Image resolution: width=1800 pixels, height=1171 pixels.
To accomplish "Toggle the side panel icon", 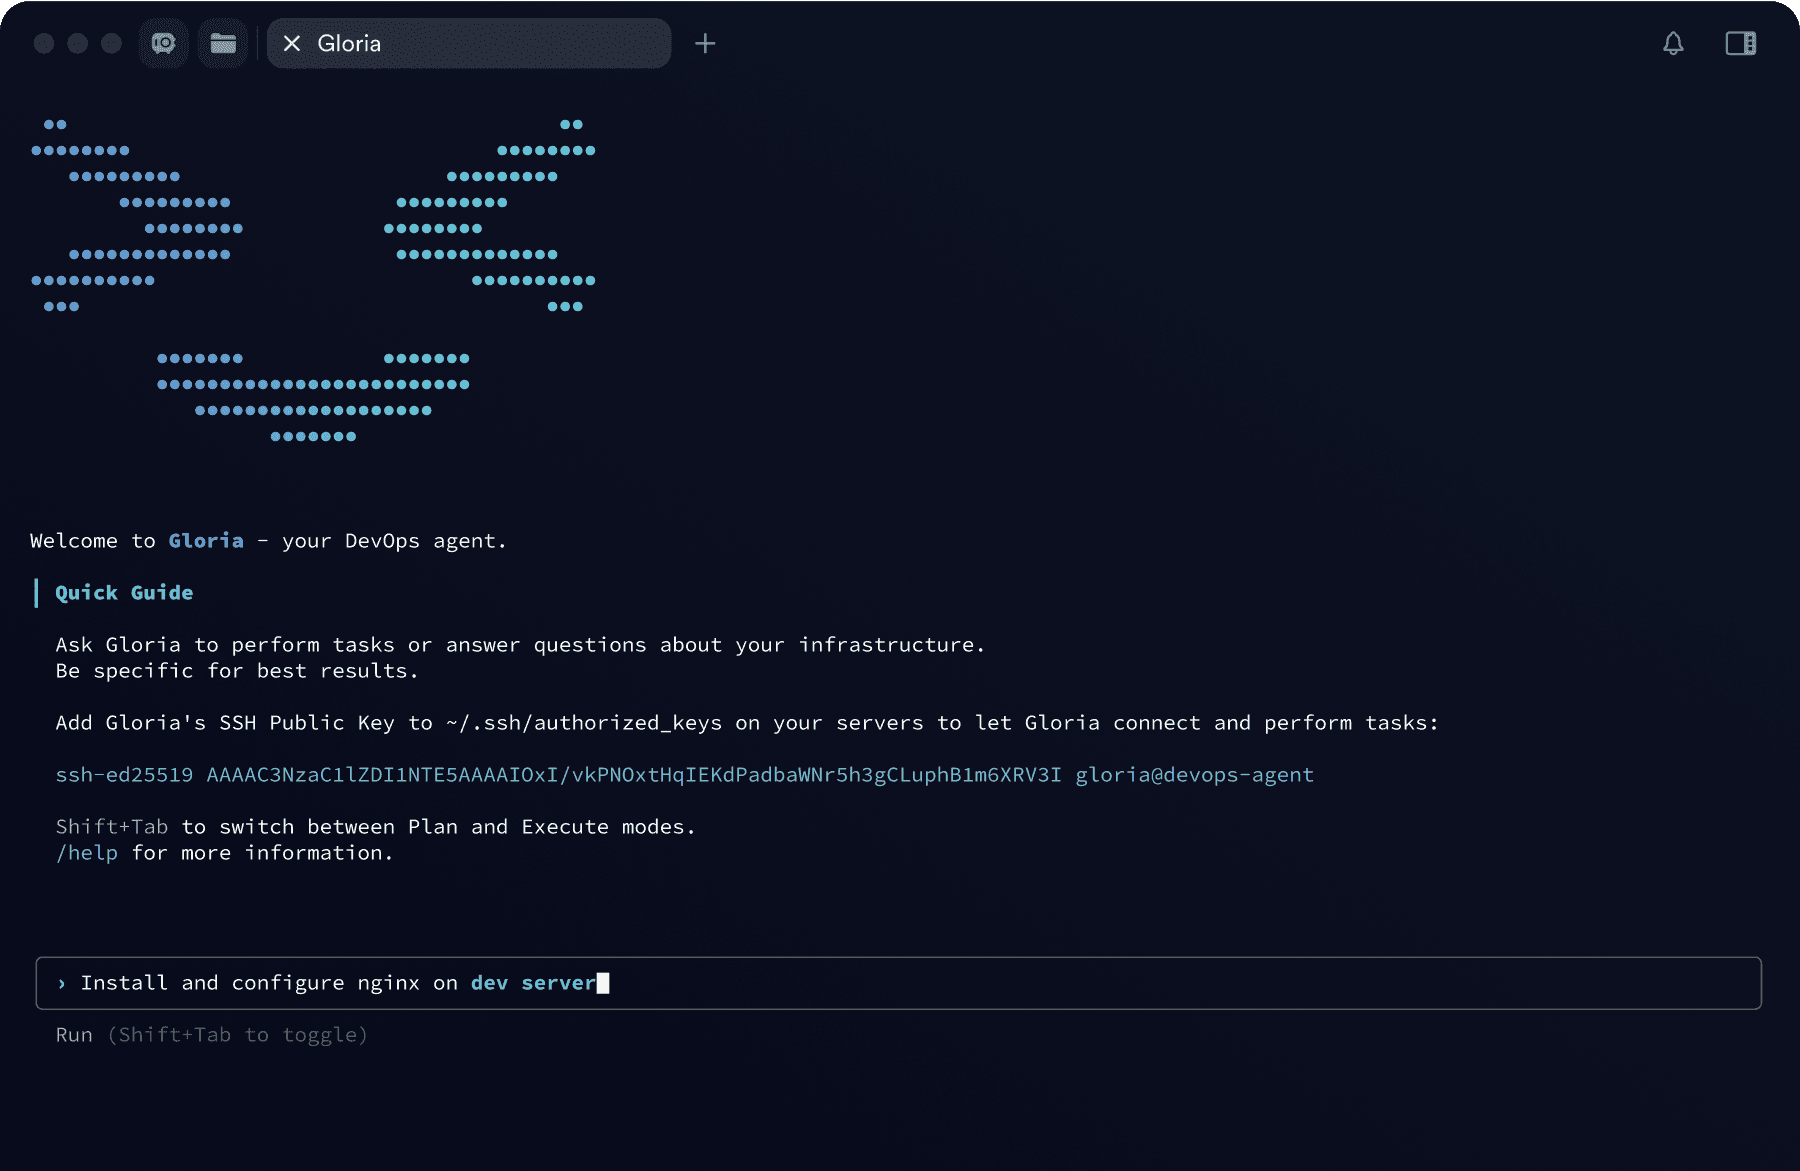I will 1741,43.
